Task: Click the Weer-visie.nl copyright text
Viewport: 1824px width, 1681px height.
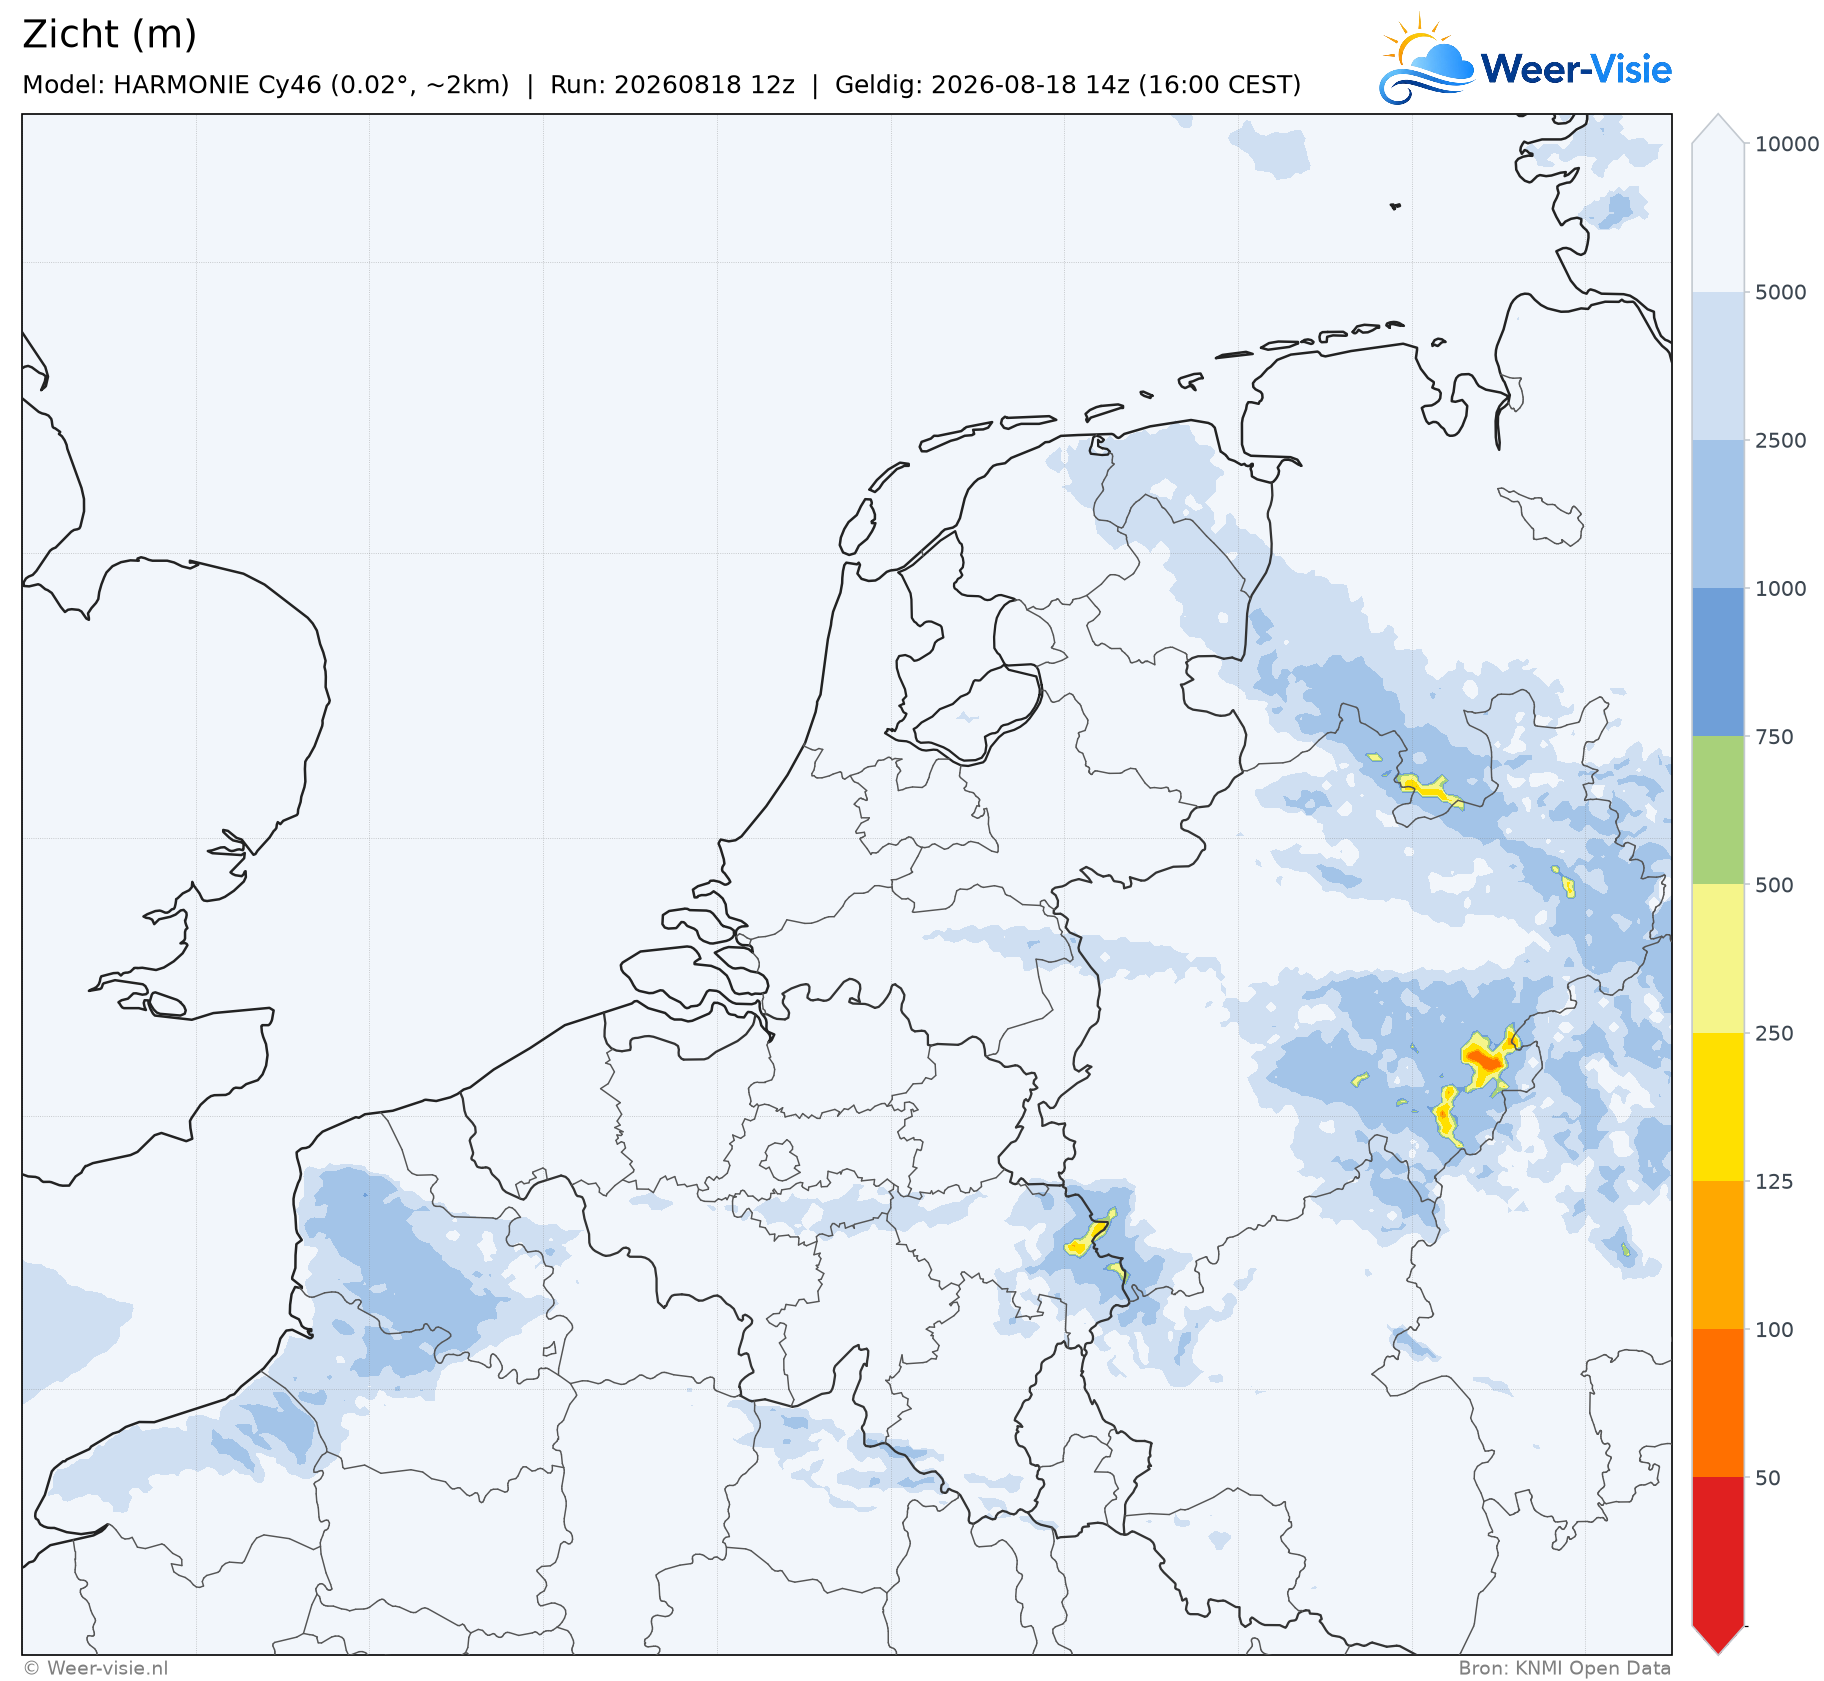Action: [96, 1668]
